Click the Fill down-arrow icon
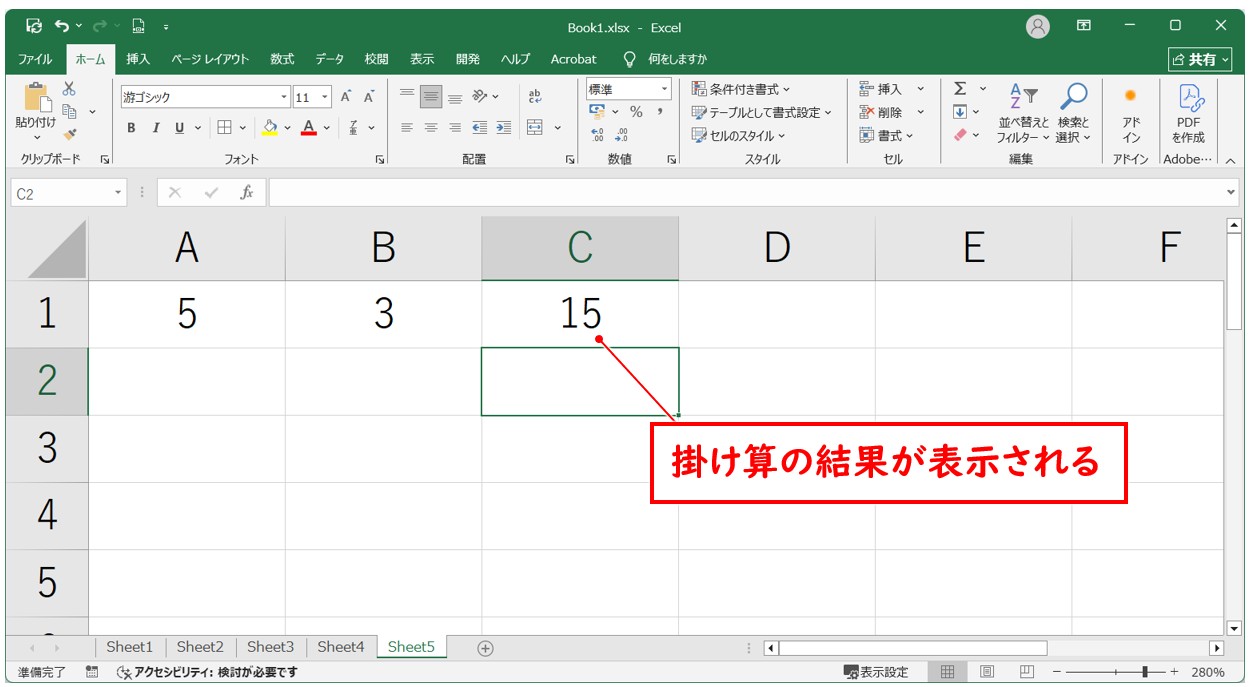Viewport: 1253px width, 687px height. pyautogui.click(x=960, y=112)
